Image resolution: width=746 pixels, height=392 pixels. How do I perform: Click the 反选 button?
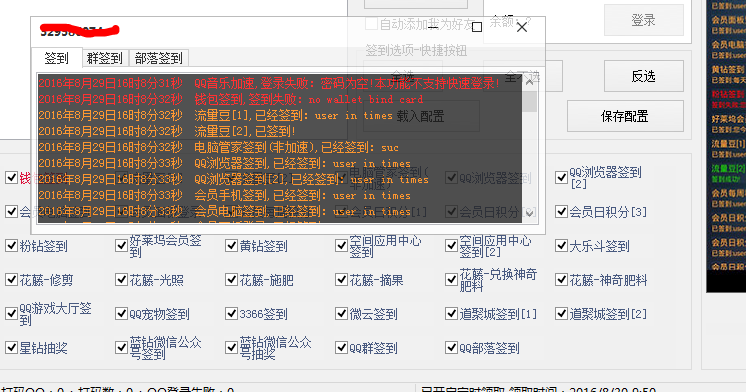click(x=643, y=76)
